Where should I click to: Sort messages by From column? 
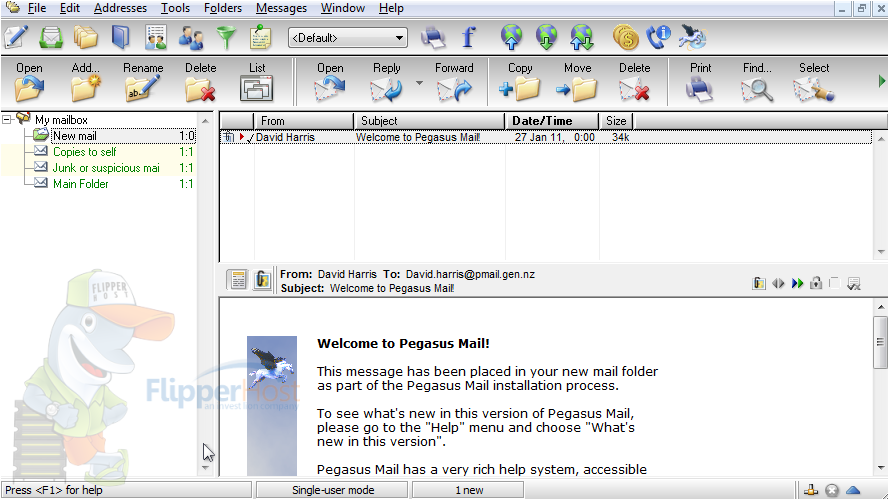point(303,121)
